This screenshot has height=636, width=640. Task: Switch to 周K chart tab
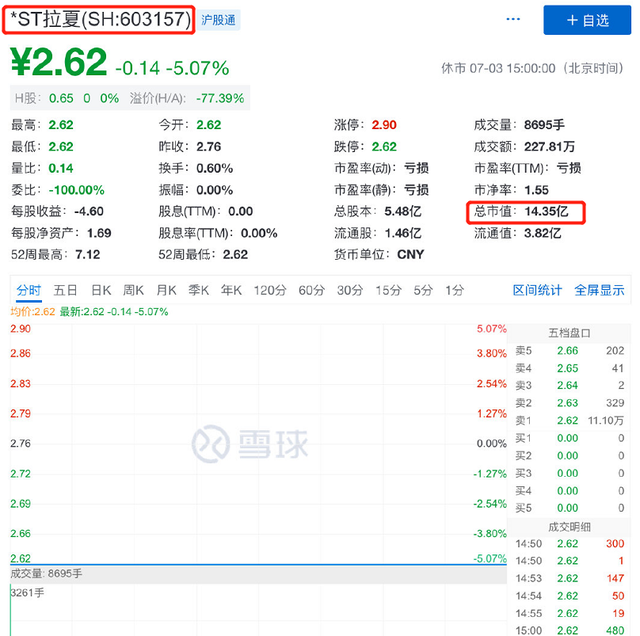[133, 290]
